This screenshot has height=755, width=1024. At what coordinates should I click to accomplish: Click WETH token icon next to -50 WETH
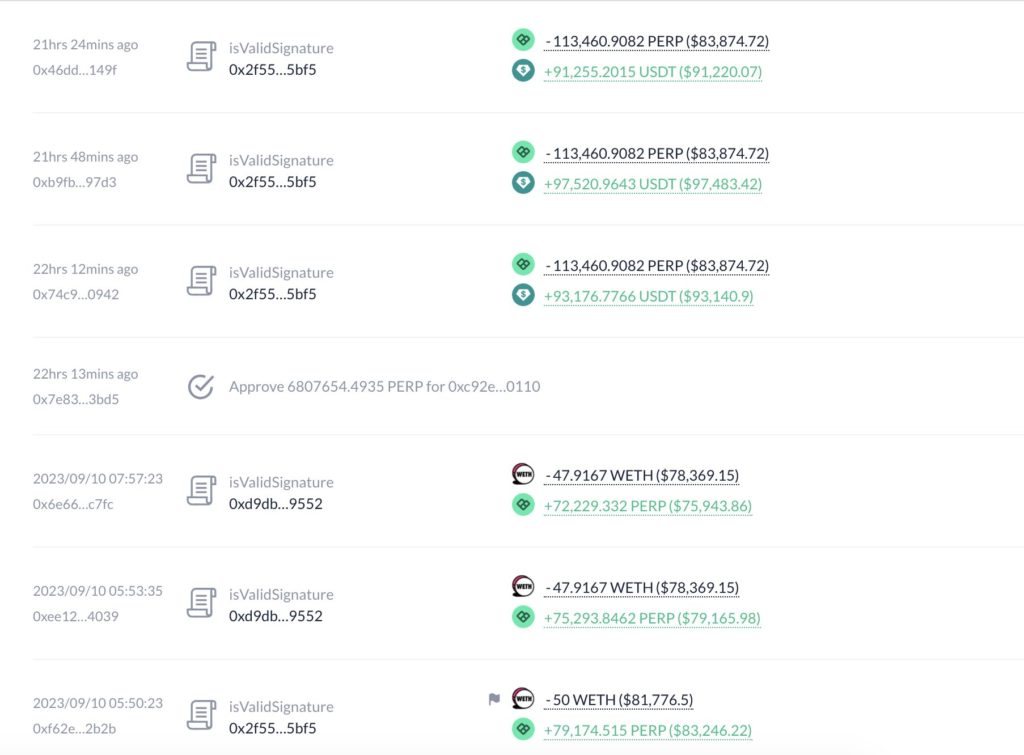click(523, 699)
